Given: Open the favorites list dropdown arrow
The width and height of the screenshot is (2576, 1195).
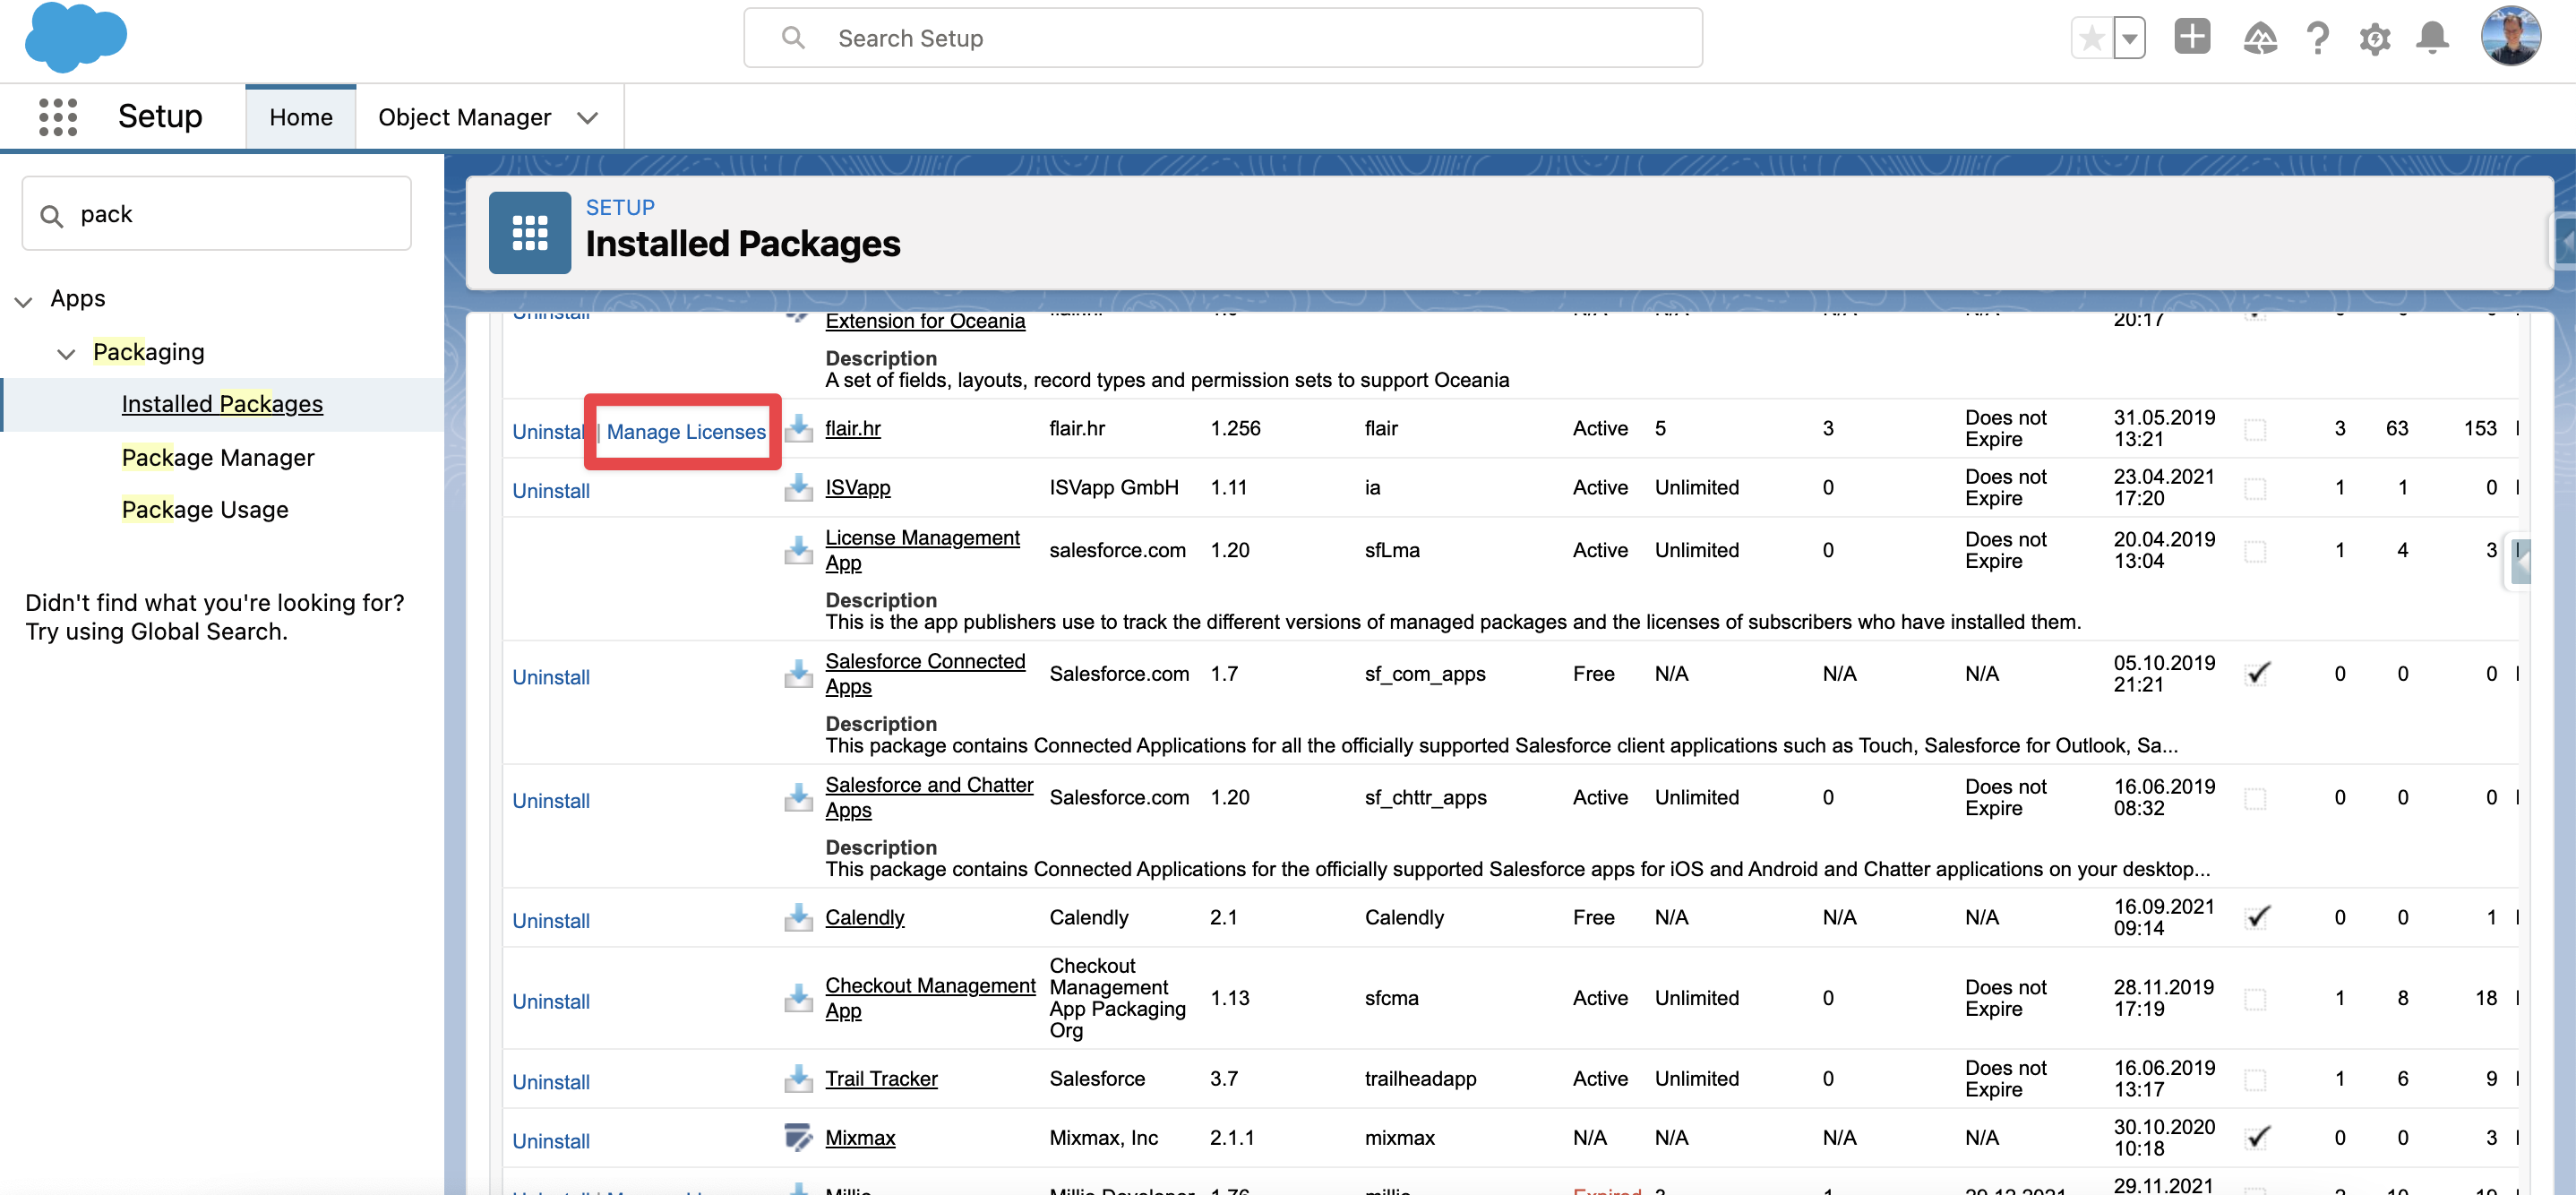Looking at the screenshot, I should click(2129, 39).
